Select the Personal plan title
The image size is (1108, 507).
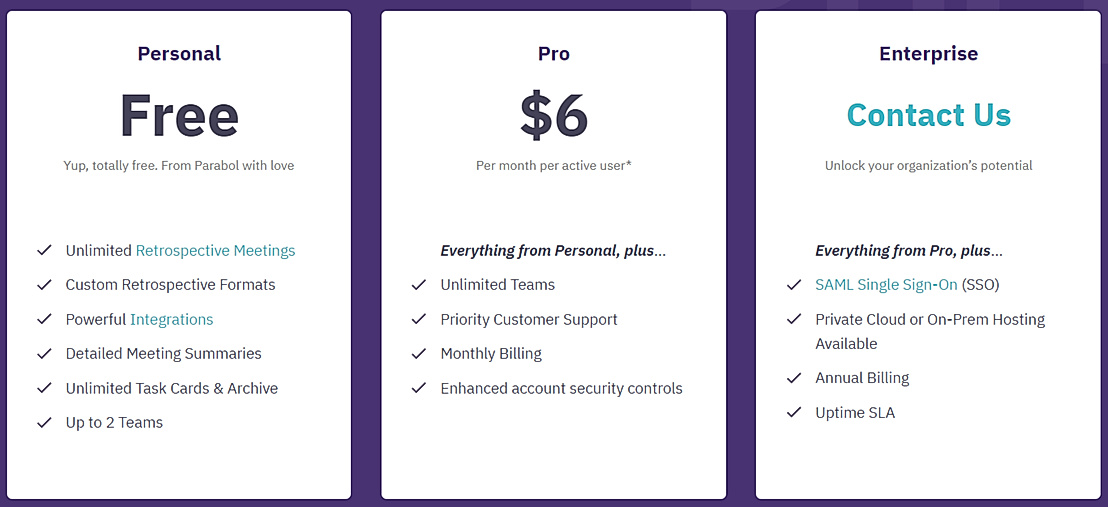179,54
